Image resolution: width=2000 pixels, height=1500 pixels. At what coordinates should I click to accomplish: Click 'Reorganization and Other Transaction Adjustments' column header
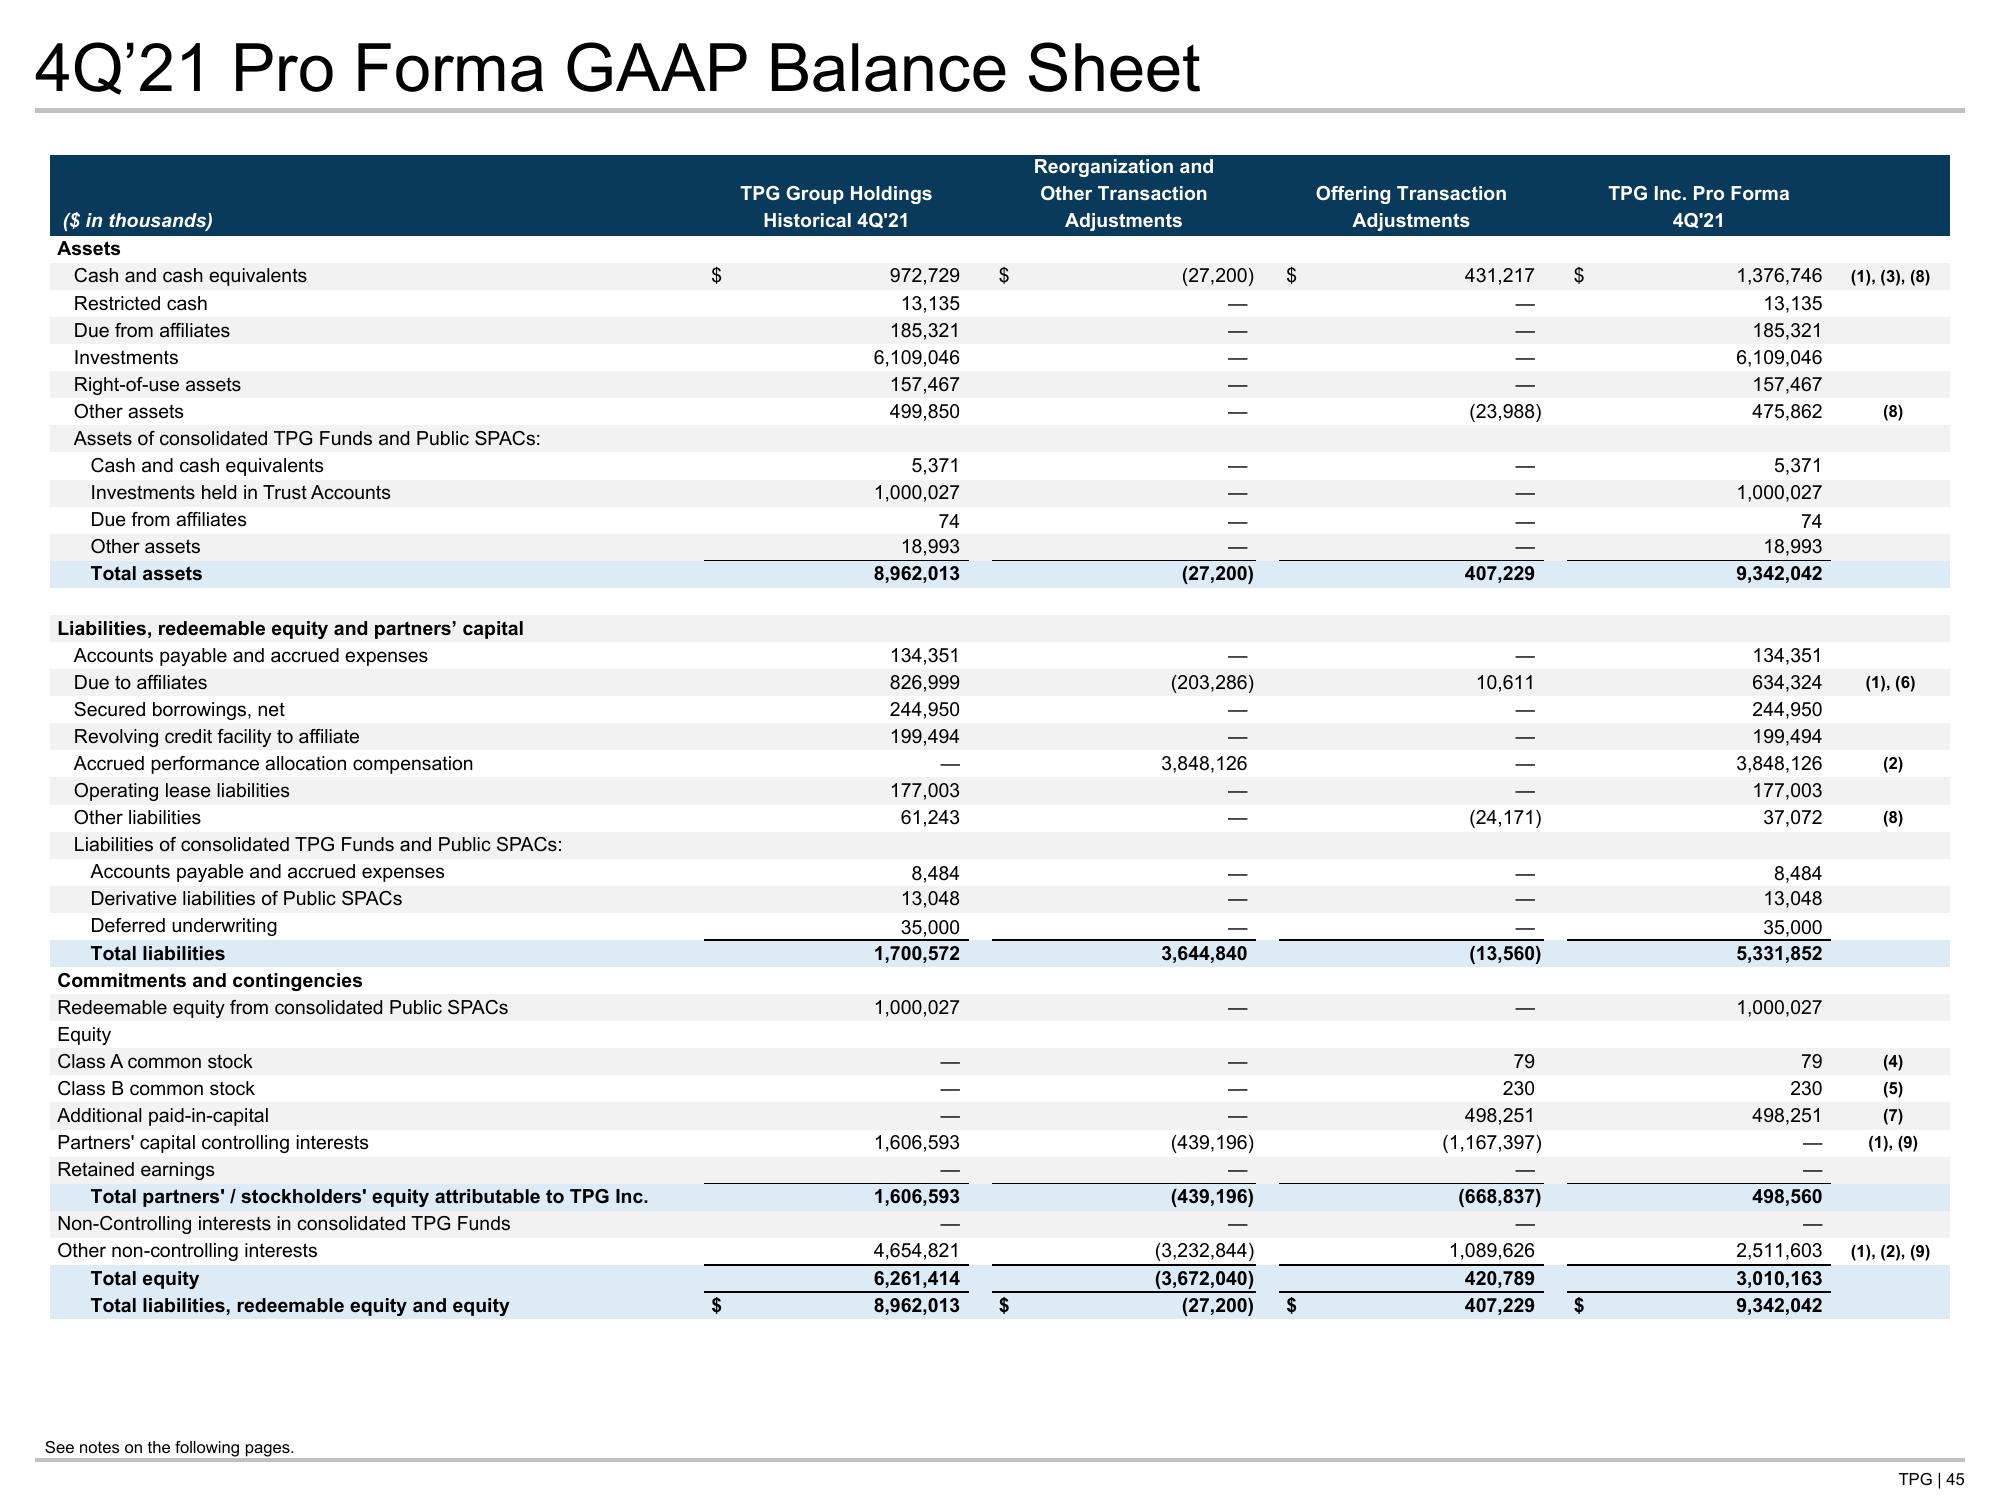pos(1123,194)
